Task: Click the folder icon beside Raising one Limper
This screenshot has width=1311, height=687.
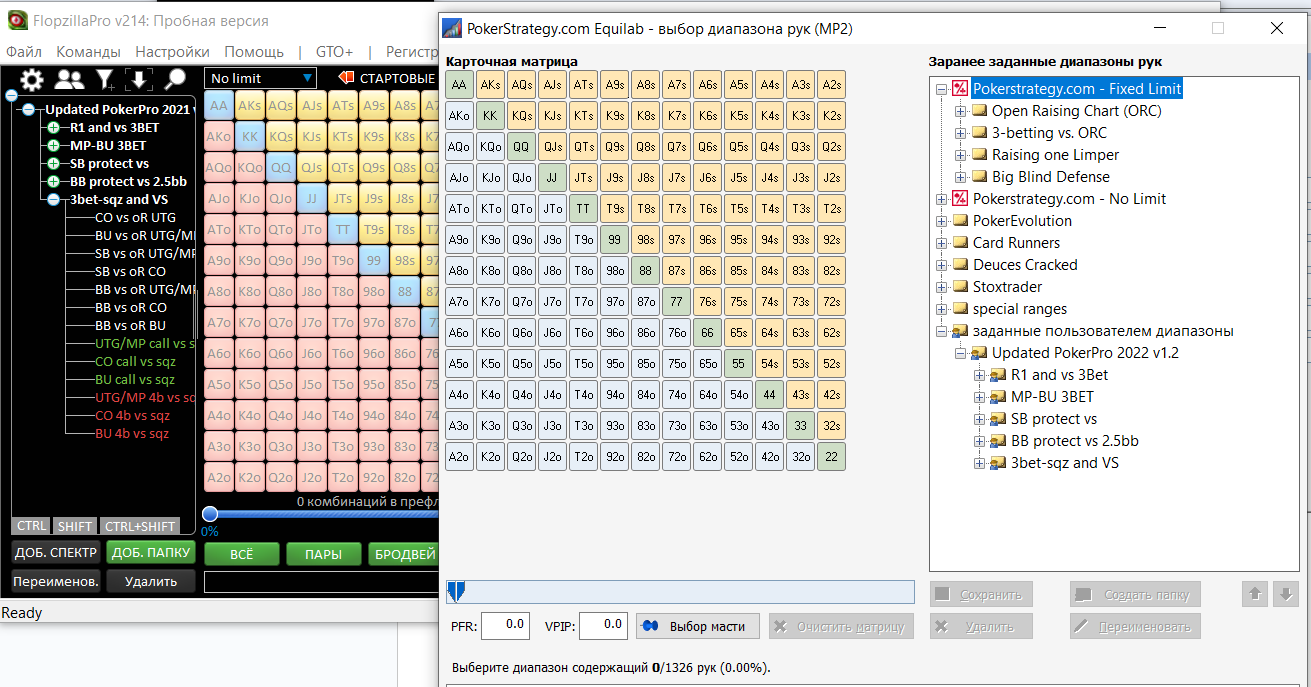Action: click(979, 155)
